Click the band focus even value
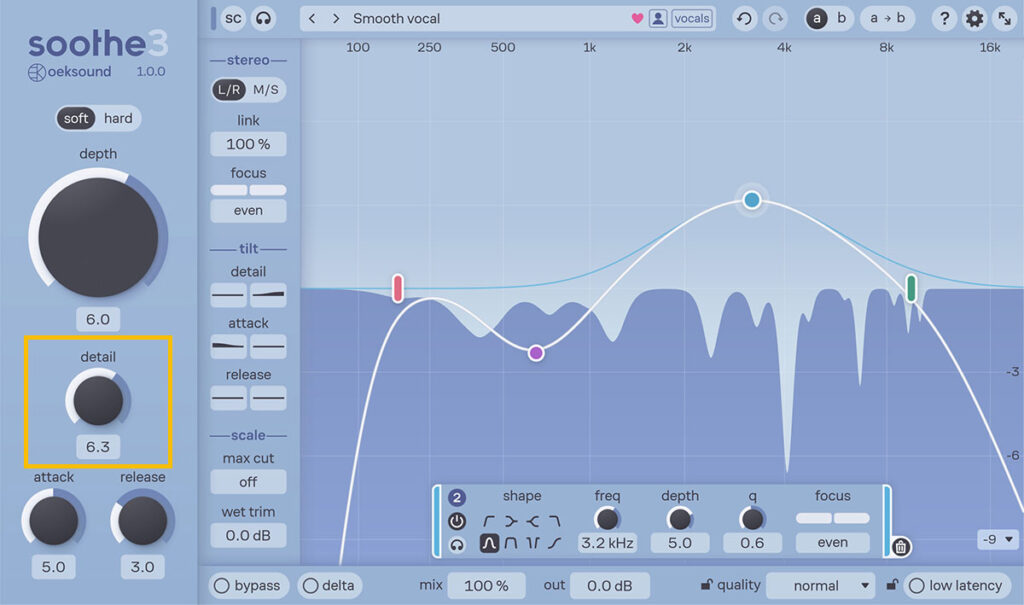The height and width of the screenshot is (605, 1024). coord(833,542)
